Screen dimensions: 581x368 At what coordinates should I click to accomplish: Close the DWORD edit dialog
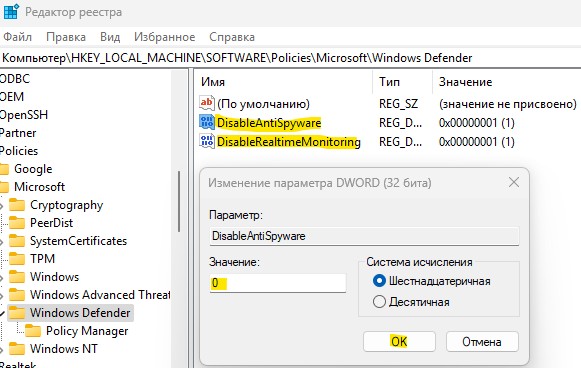click(514, 182)
